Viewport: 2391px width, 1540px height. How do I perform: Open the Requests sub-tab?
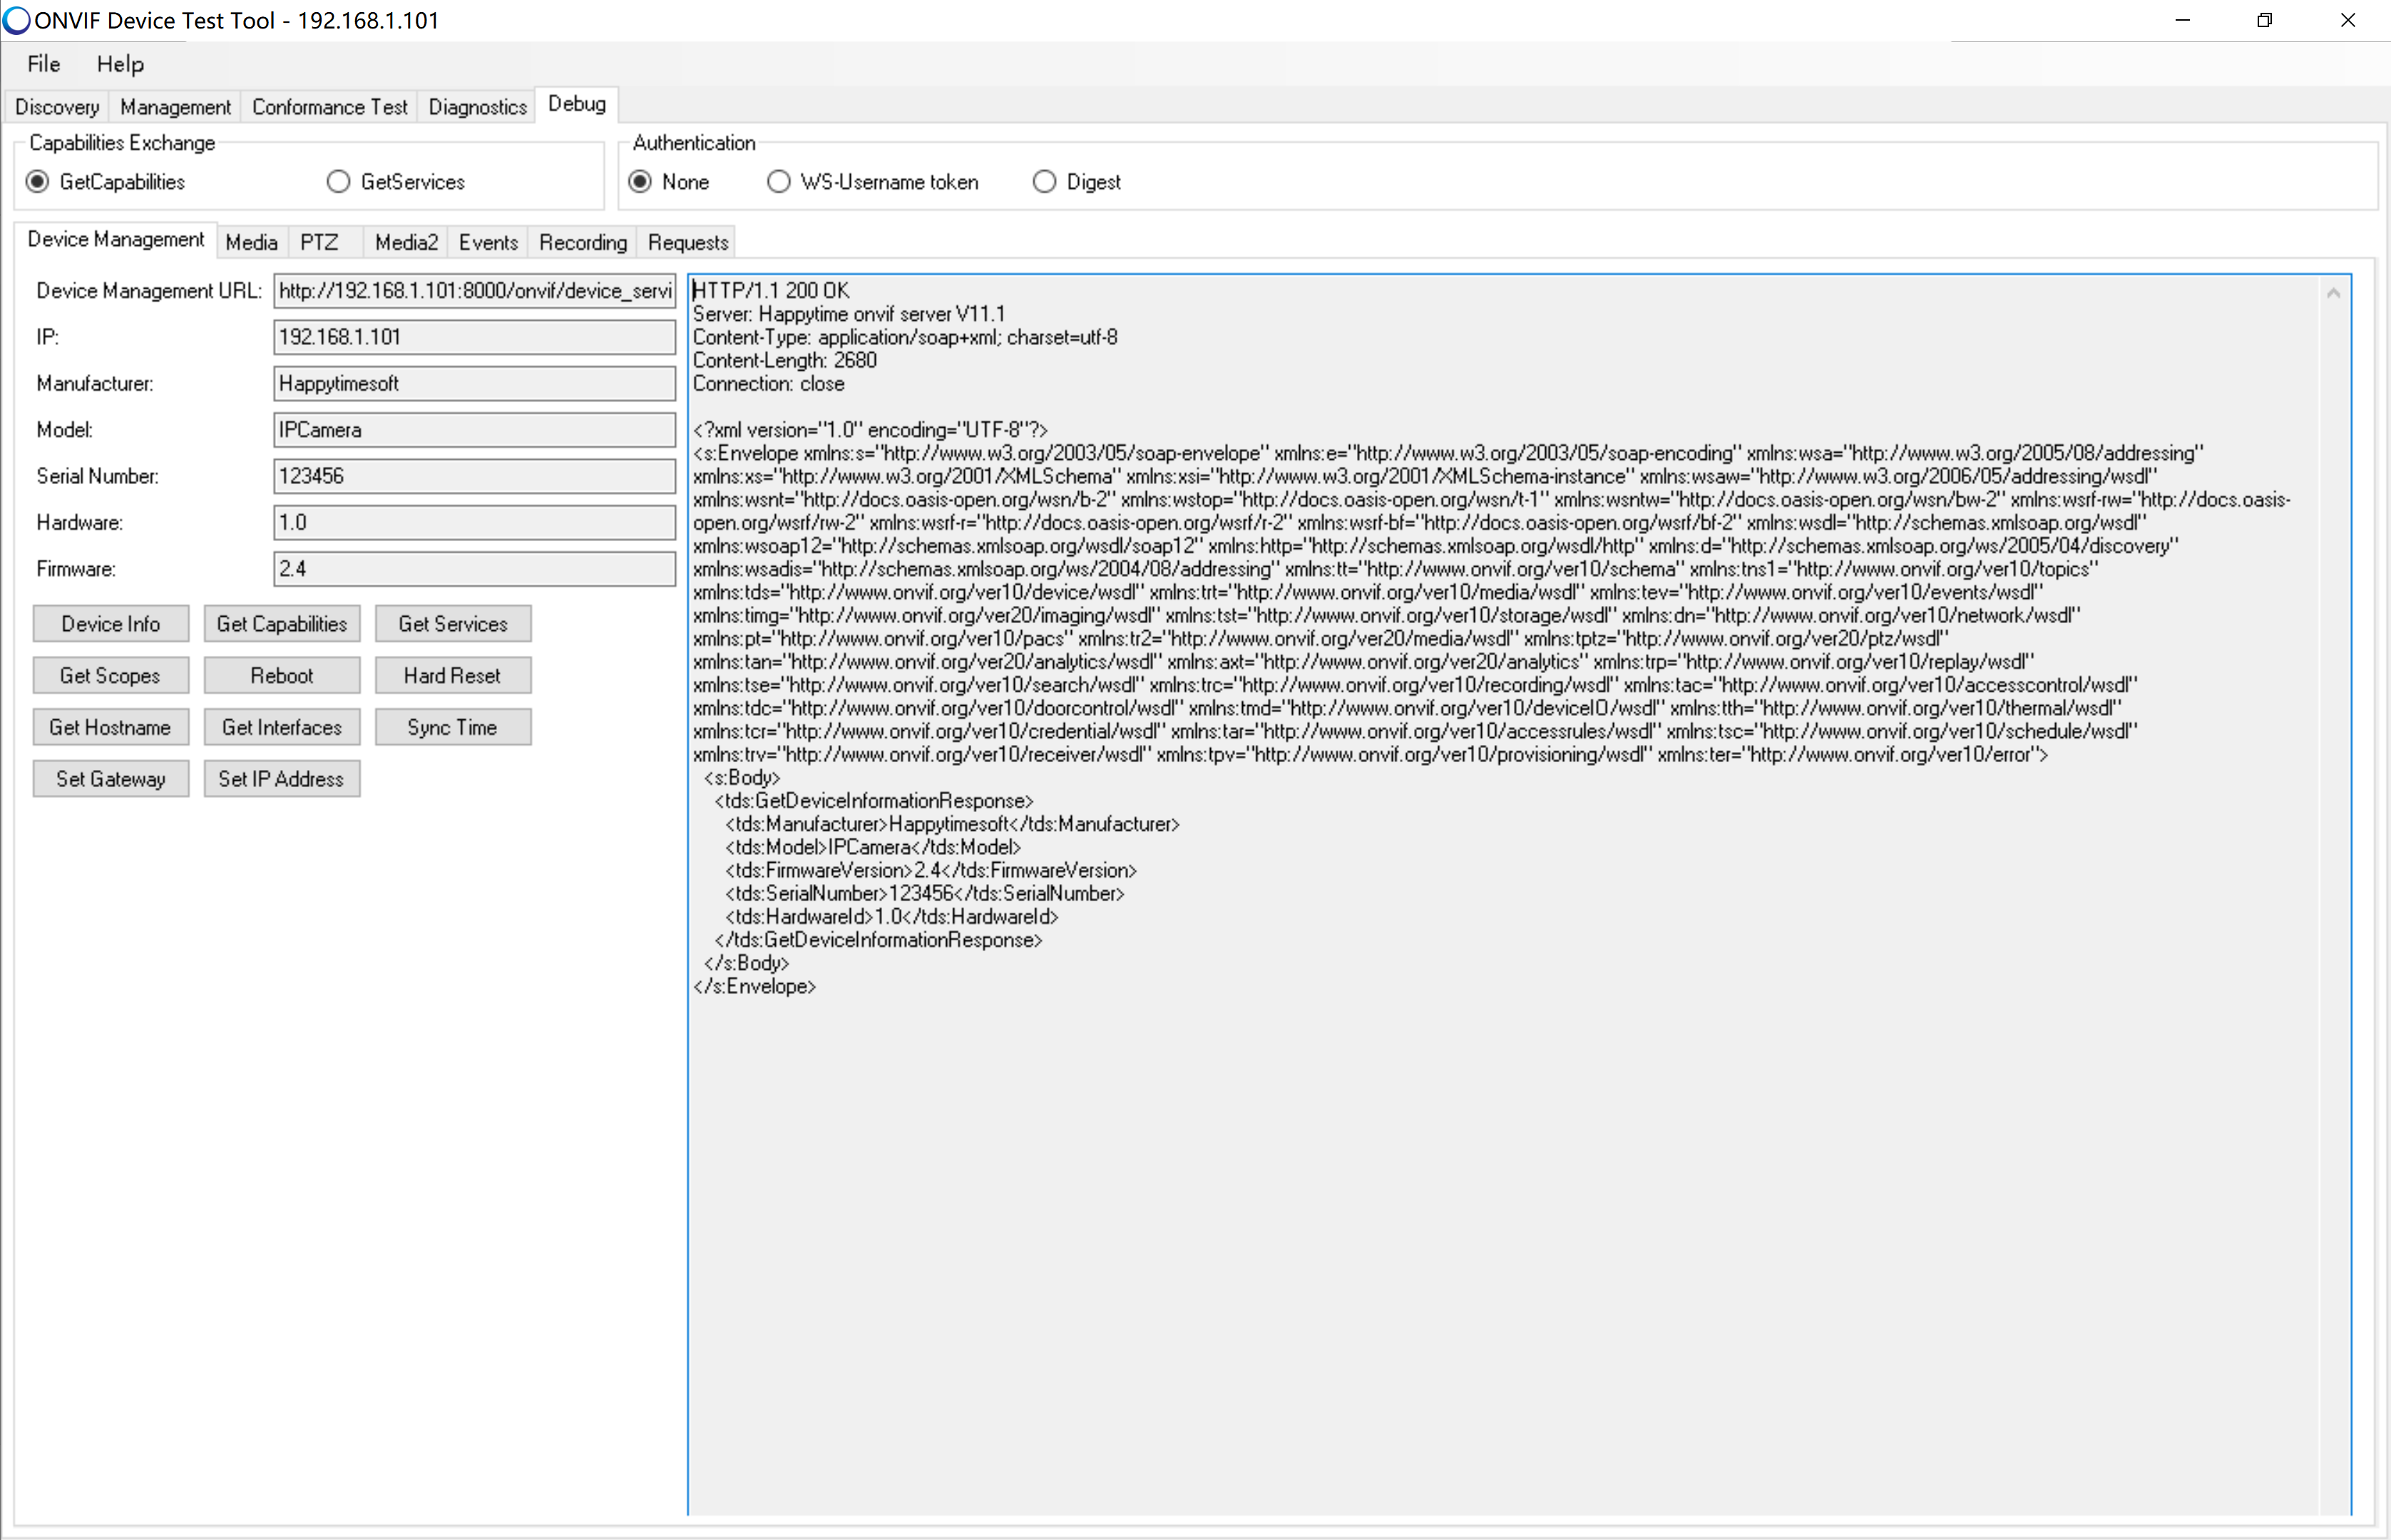pyautogui.click(x=688, y=242)
